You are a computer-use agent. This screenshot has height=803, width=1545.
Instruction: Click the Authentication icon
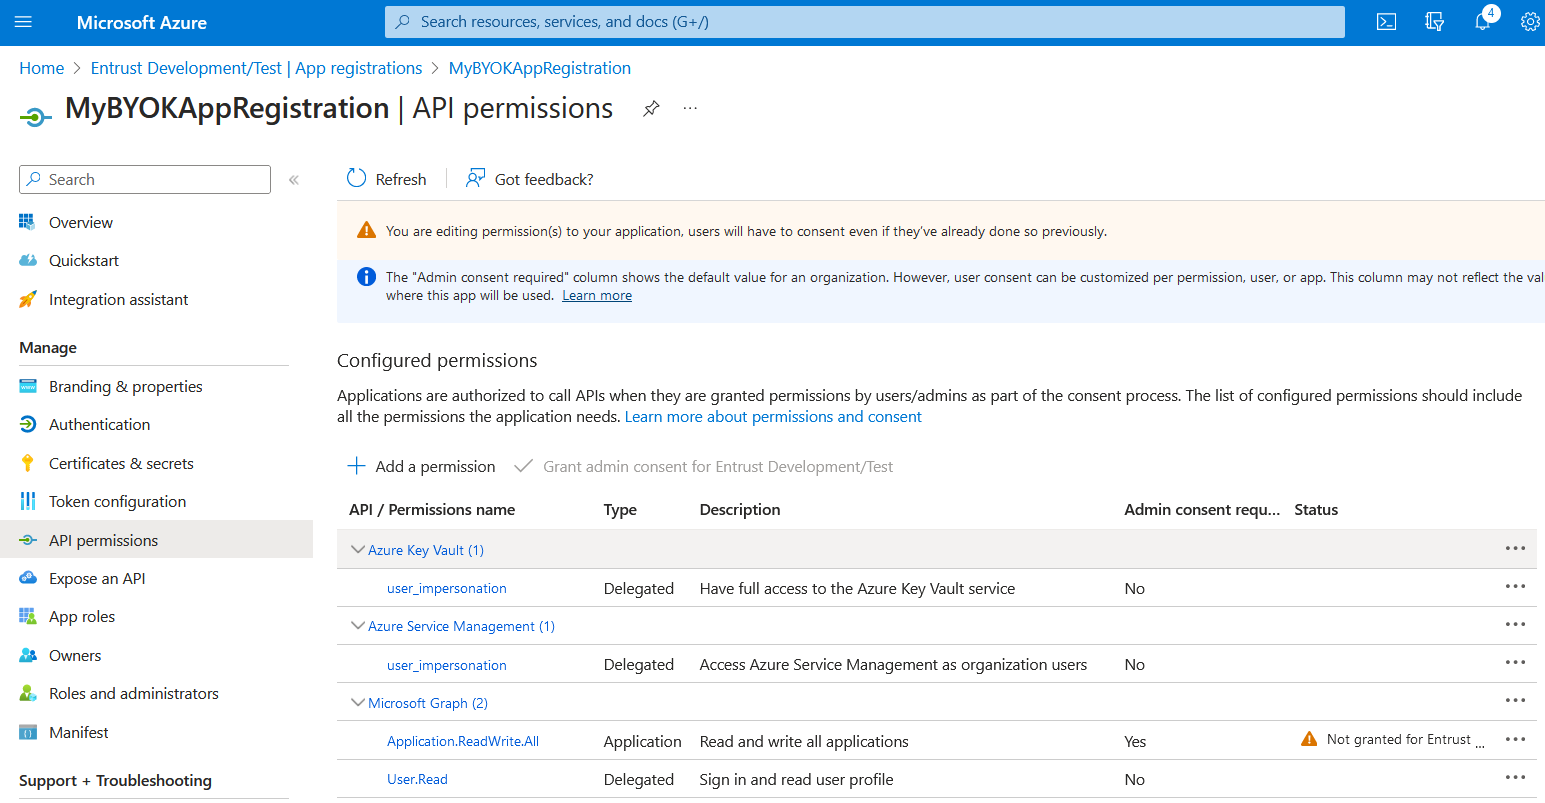coord(28,424)
